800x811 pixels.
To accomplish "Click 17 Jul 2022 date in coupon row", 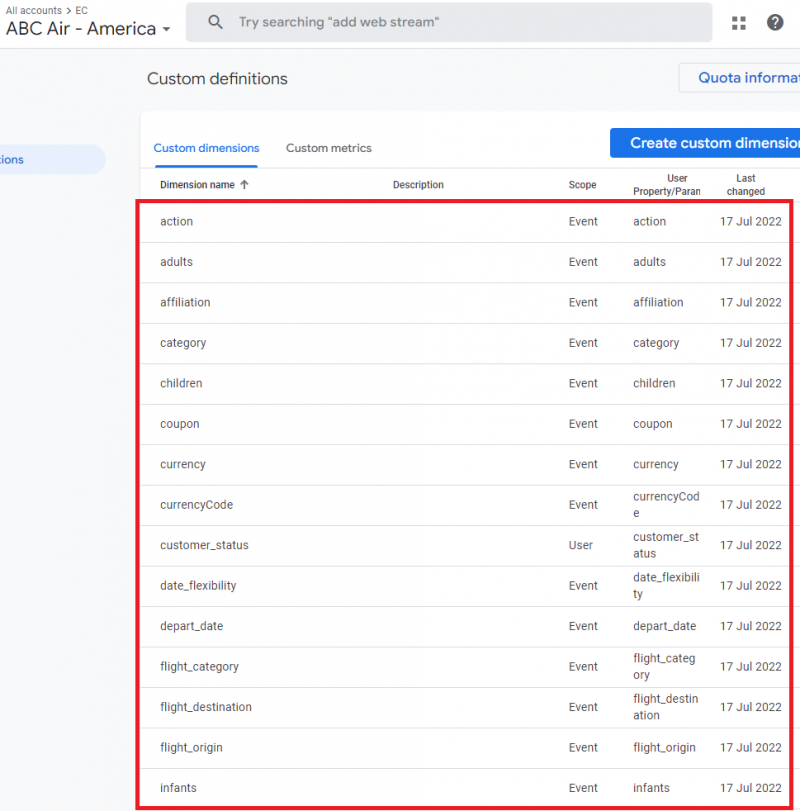I will 750,424.
